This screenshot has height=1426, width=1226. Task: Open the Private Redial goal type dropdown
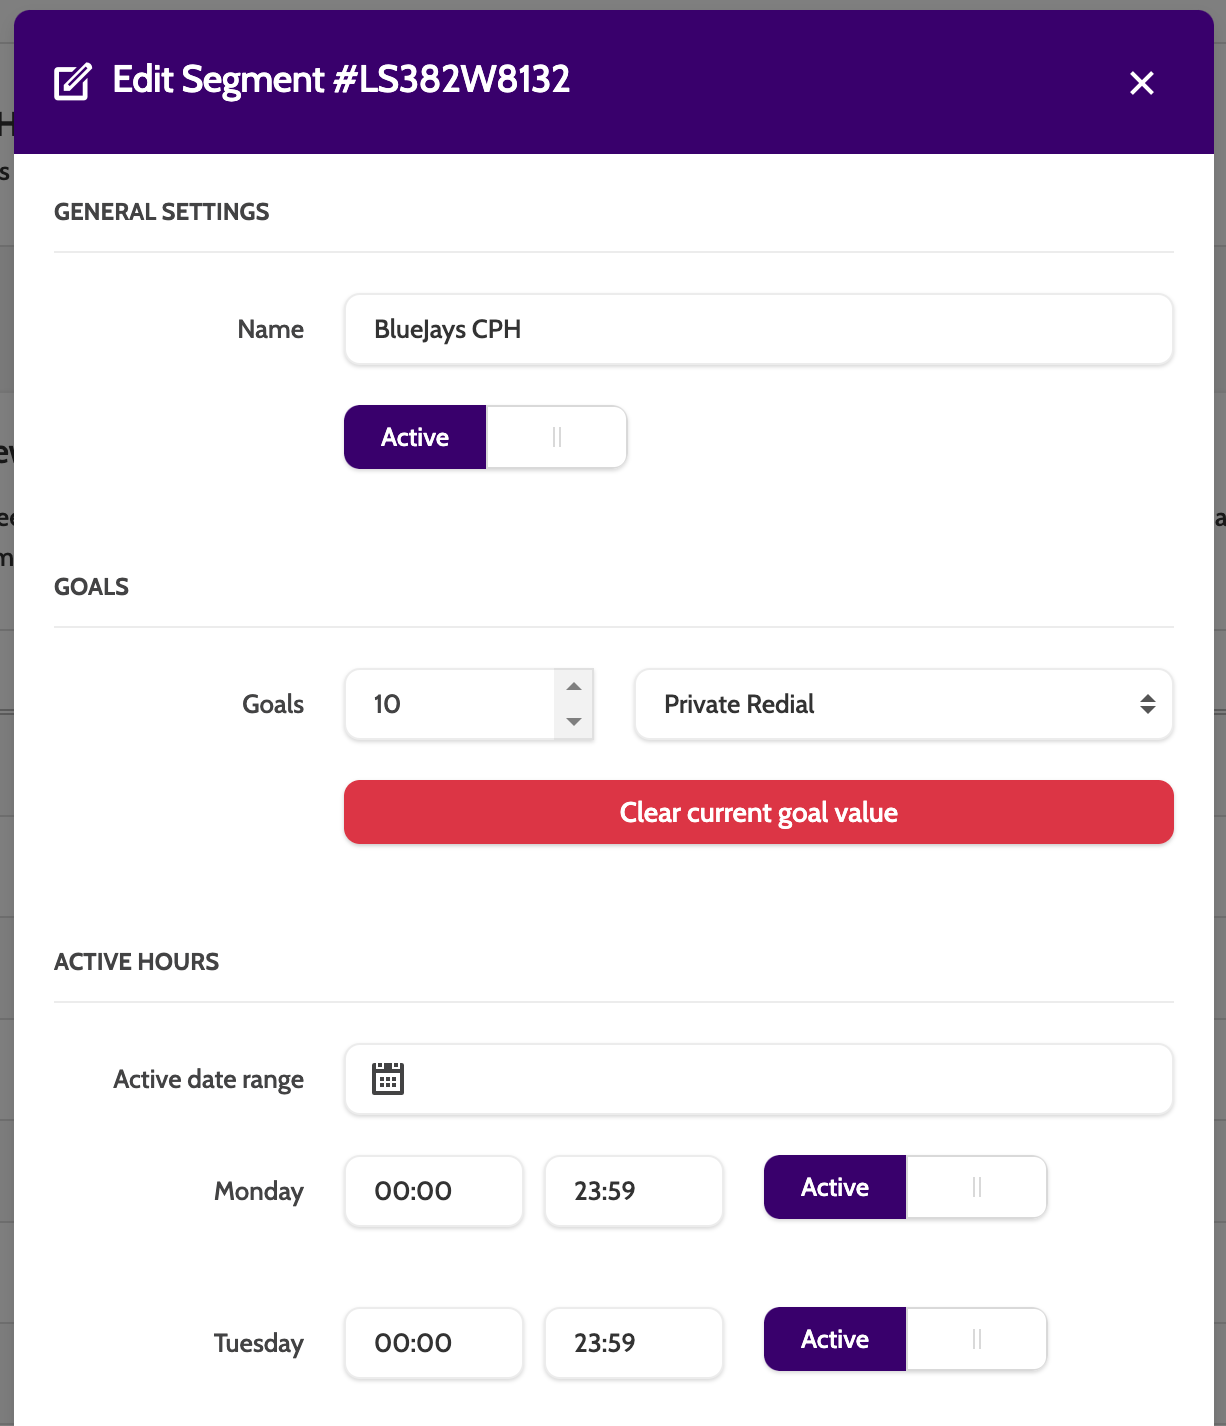click(x=903, y=704)
